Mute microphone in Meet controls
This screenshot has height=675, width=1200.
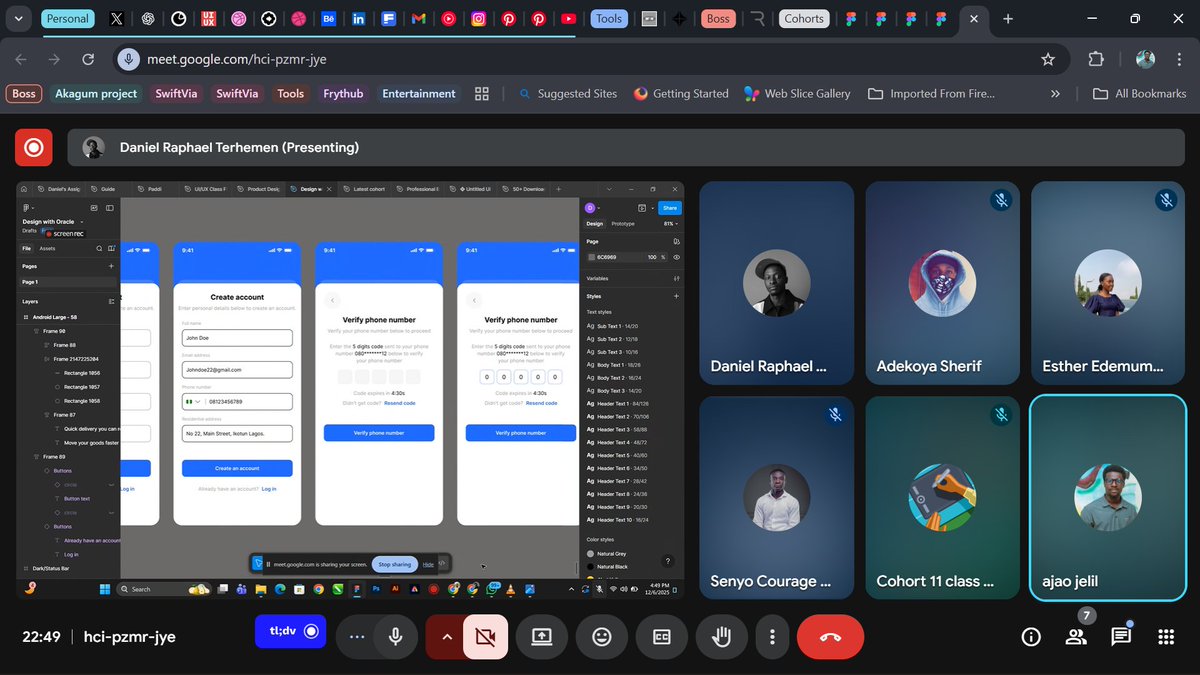click(396, 636)
